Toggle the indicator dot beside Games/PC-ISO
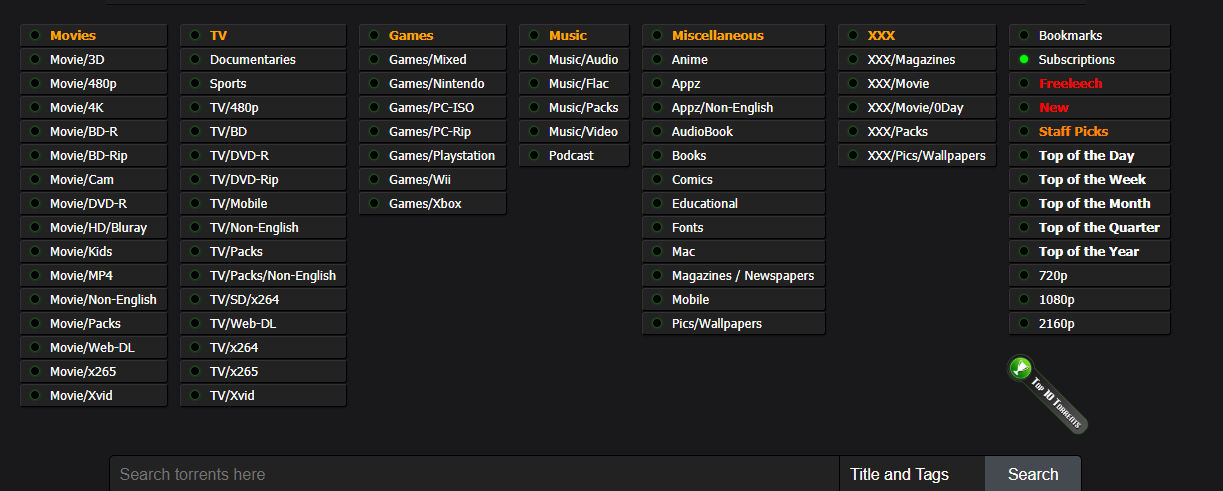This screenshot has height=491, width=1223. (x=374, y=108)
